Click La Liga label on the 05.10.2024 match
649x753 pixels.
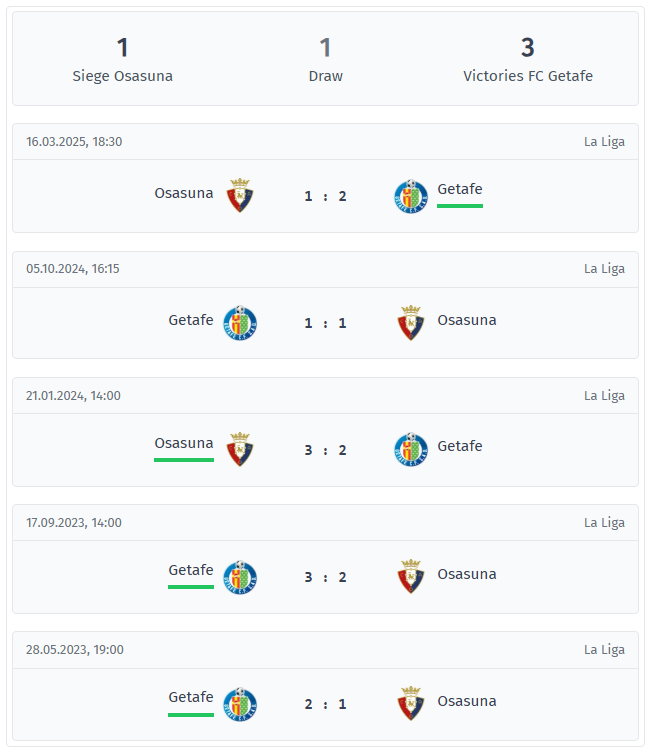pos(604,268)
